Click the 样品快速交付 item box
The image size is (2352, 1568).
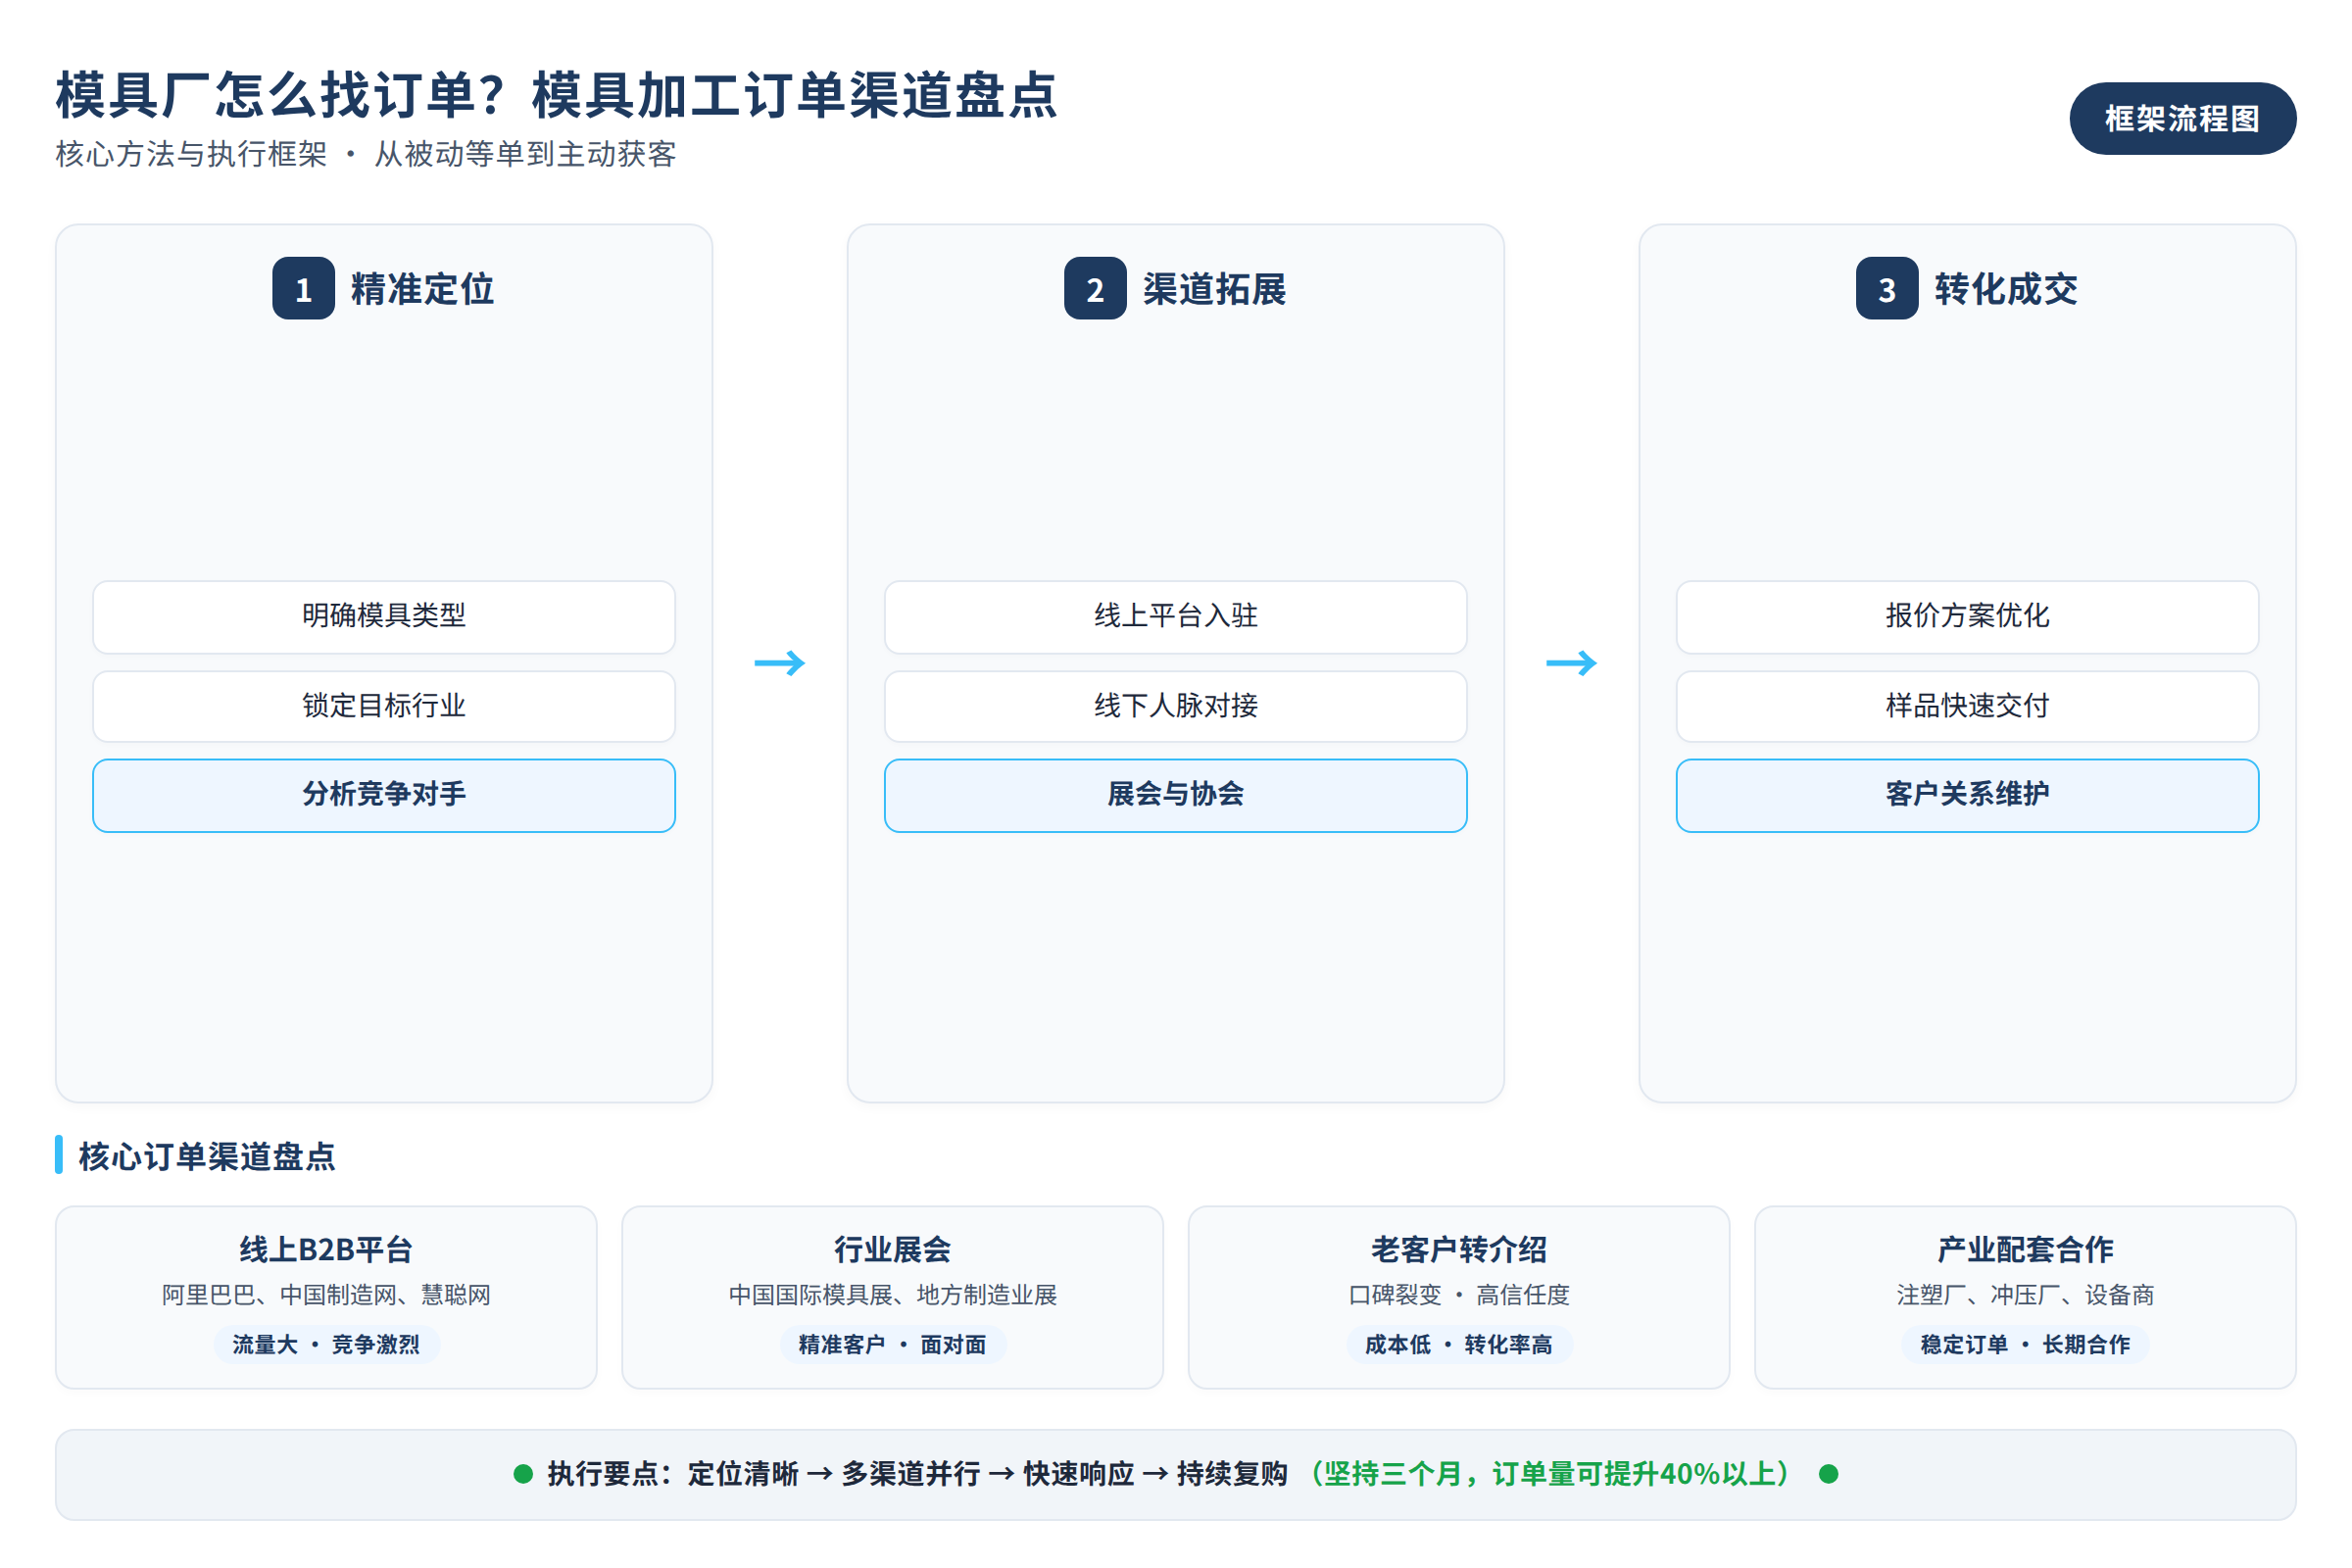tap(1967, 706)
